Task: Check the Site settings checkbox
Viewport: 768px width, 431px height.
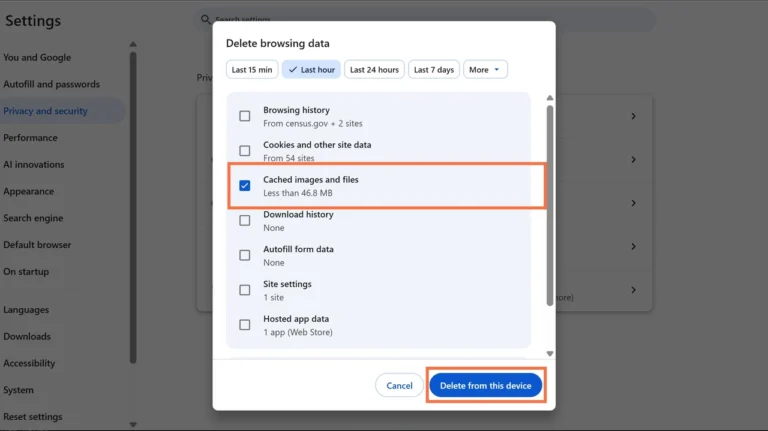Action: [x=244, y=290]
